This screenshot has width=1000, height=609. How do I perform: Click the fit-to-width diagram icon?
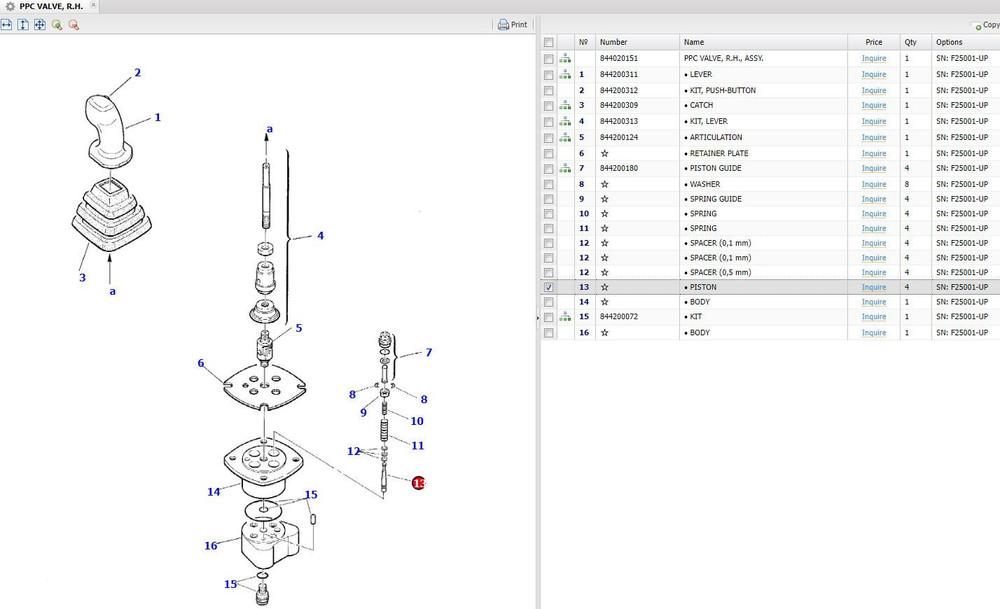coord(6,25)
